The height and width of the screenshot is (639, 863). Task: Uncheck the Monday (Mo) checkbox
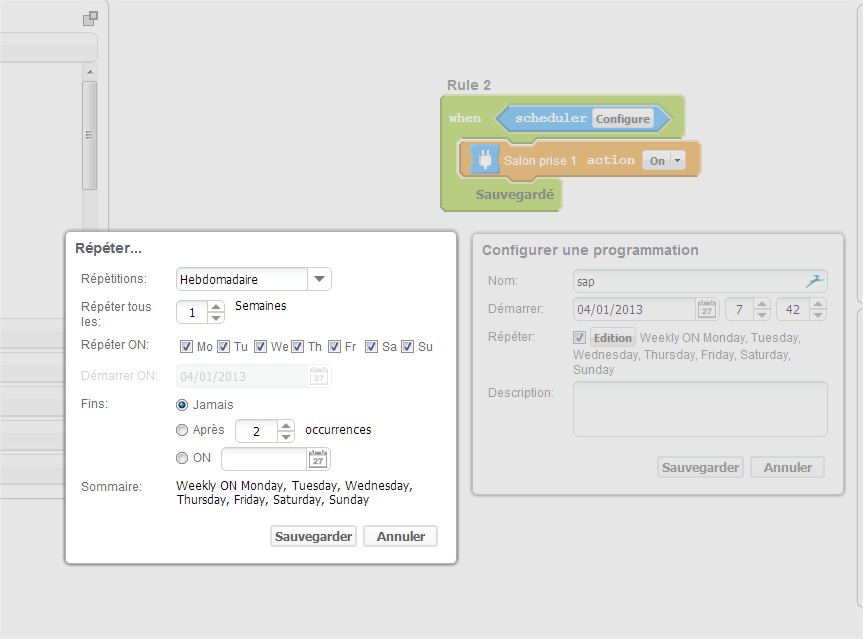[187, 347]
